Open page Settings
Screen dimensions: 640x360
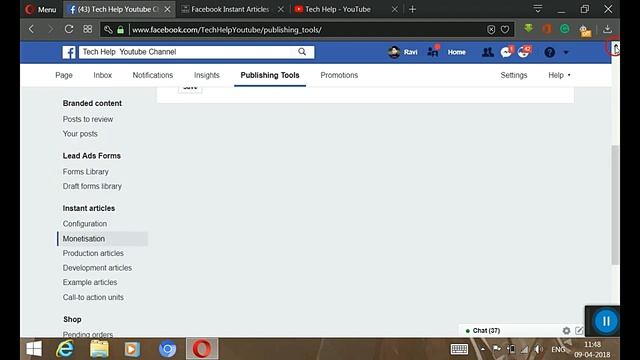[x=513, y=75]
